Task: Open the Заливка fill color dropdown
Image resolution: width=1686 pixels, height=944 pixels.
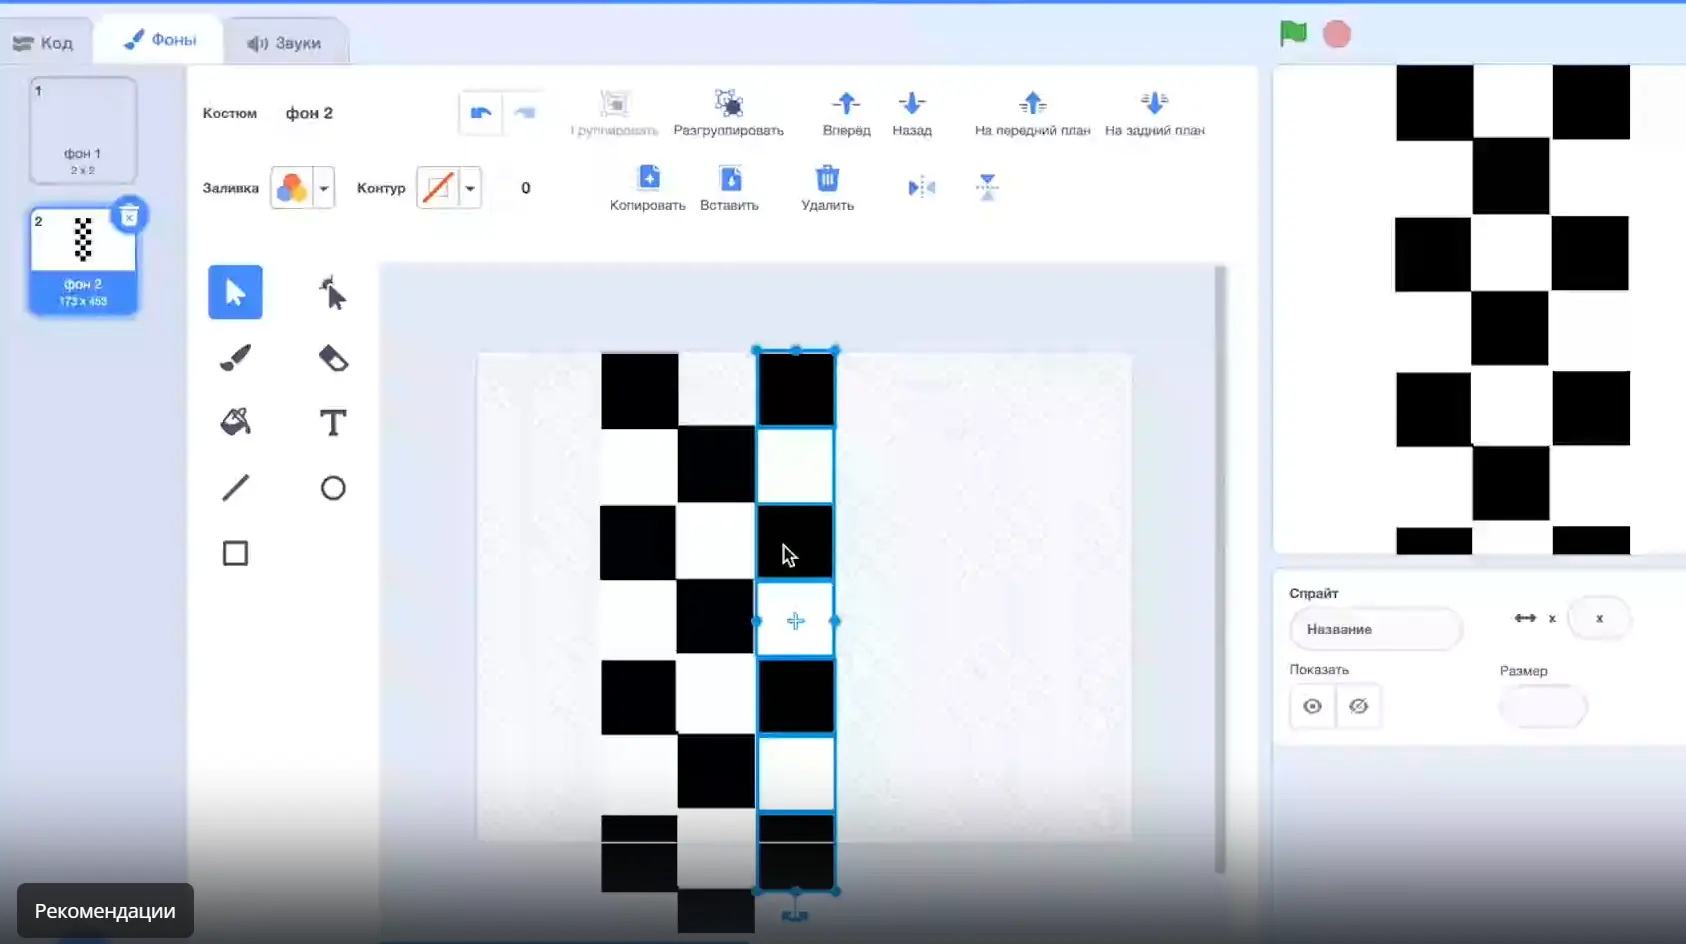Action: pos(323,188)
